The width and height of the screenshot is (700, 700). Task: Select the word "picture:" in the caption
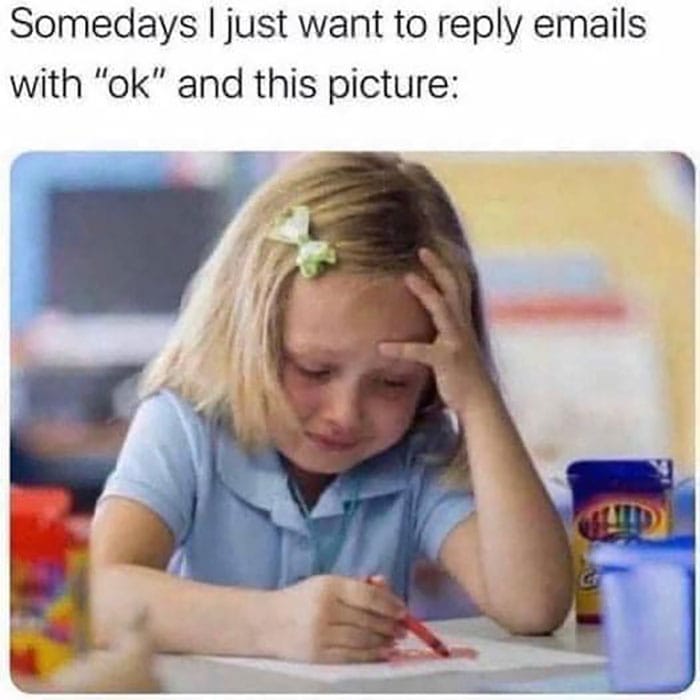click(x=393, y=87)
